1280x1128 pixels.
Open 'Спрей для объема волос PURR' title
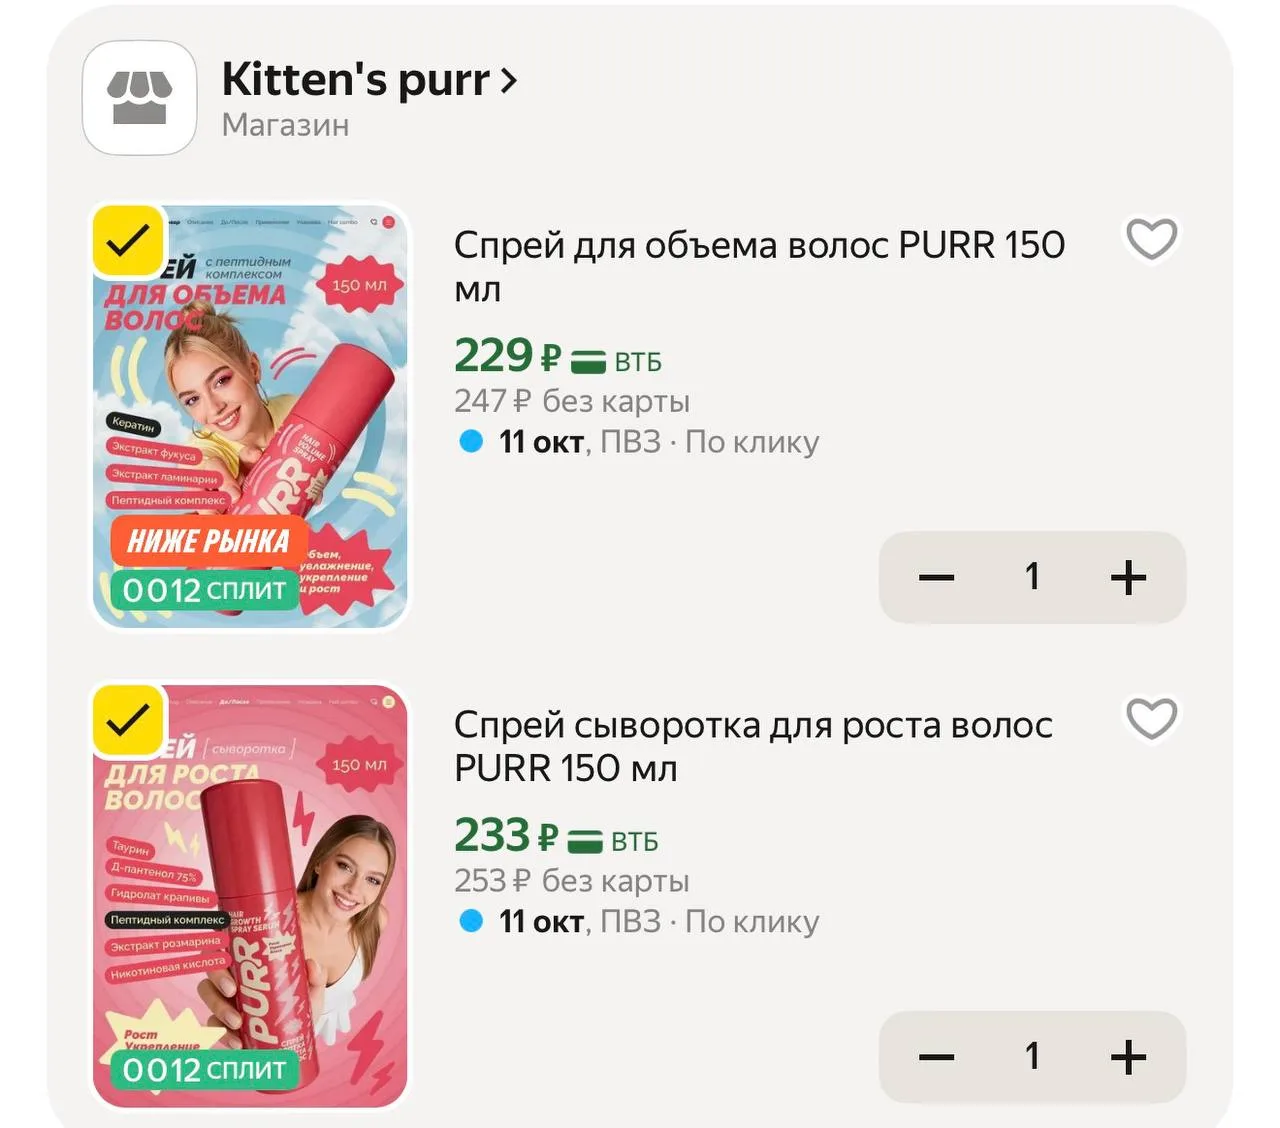(x=759, y=266)
